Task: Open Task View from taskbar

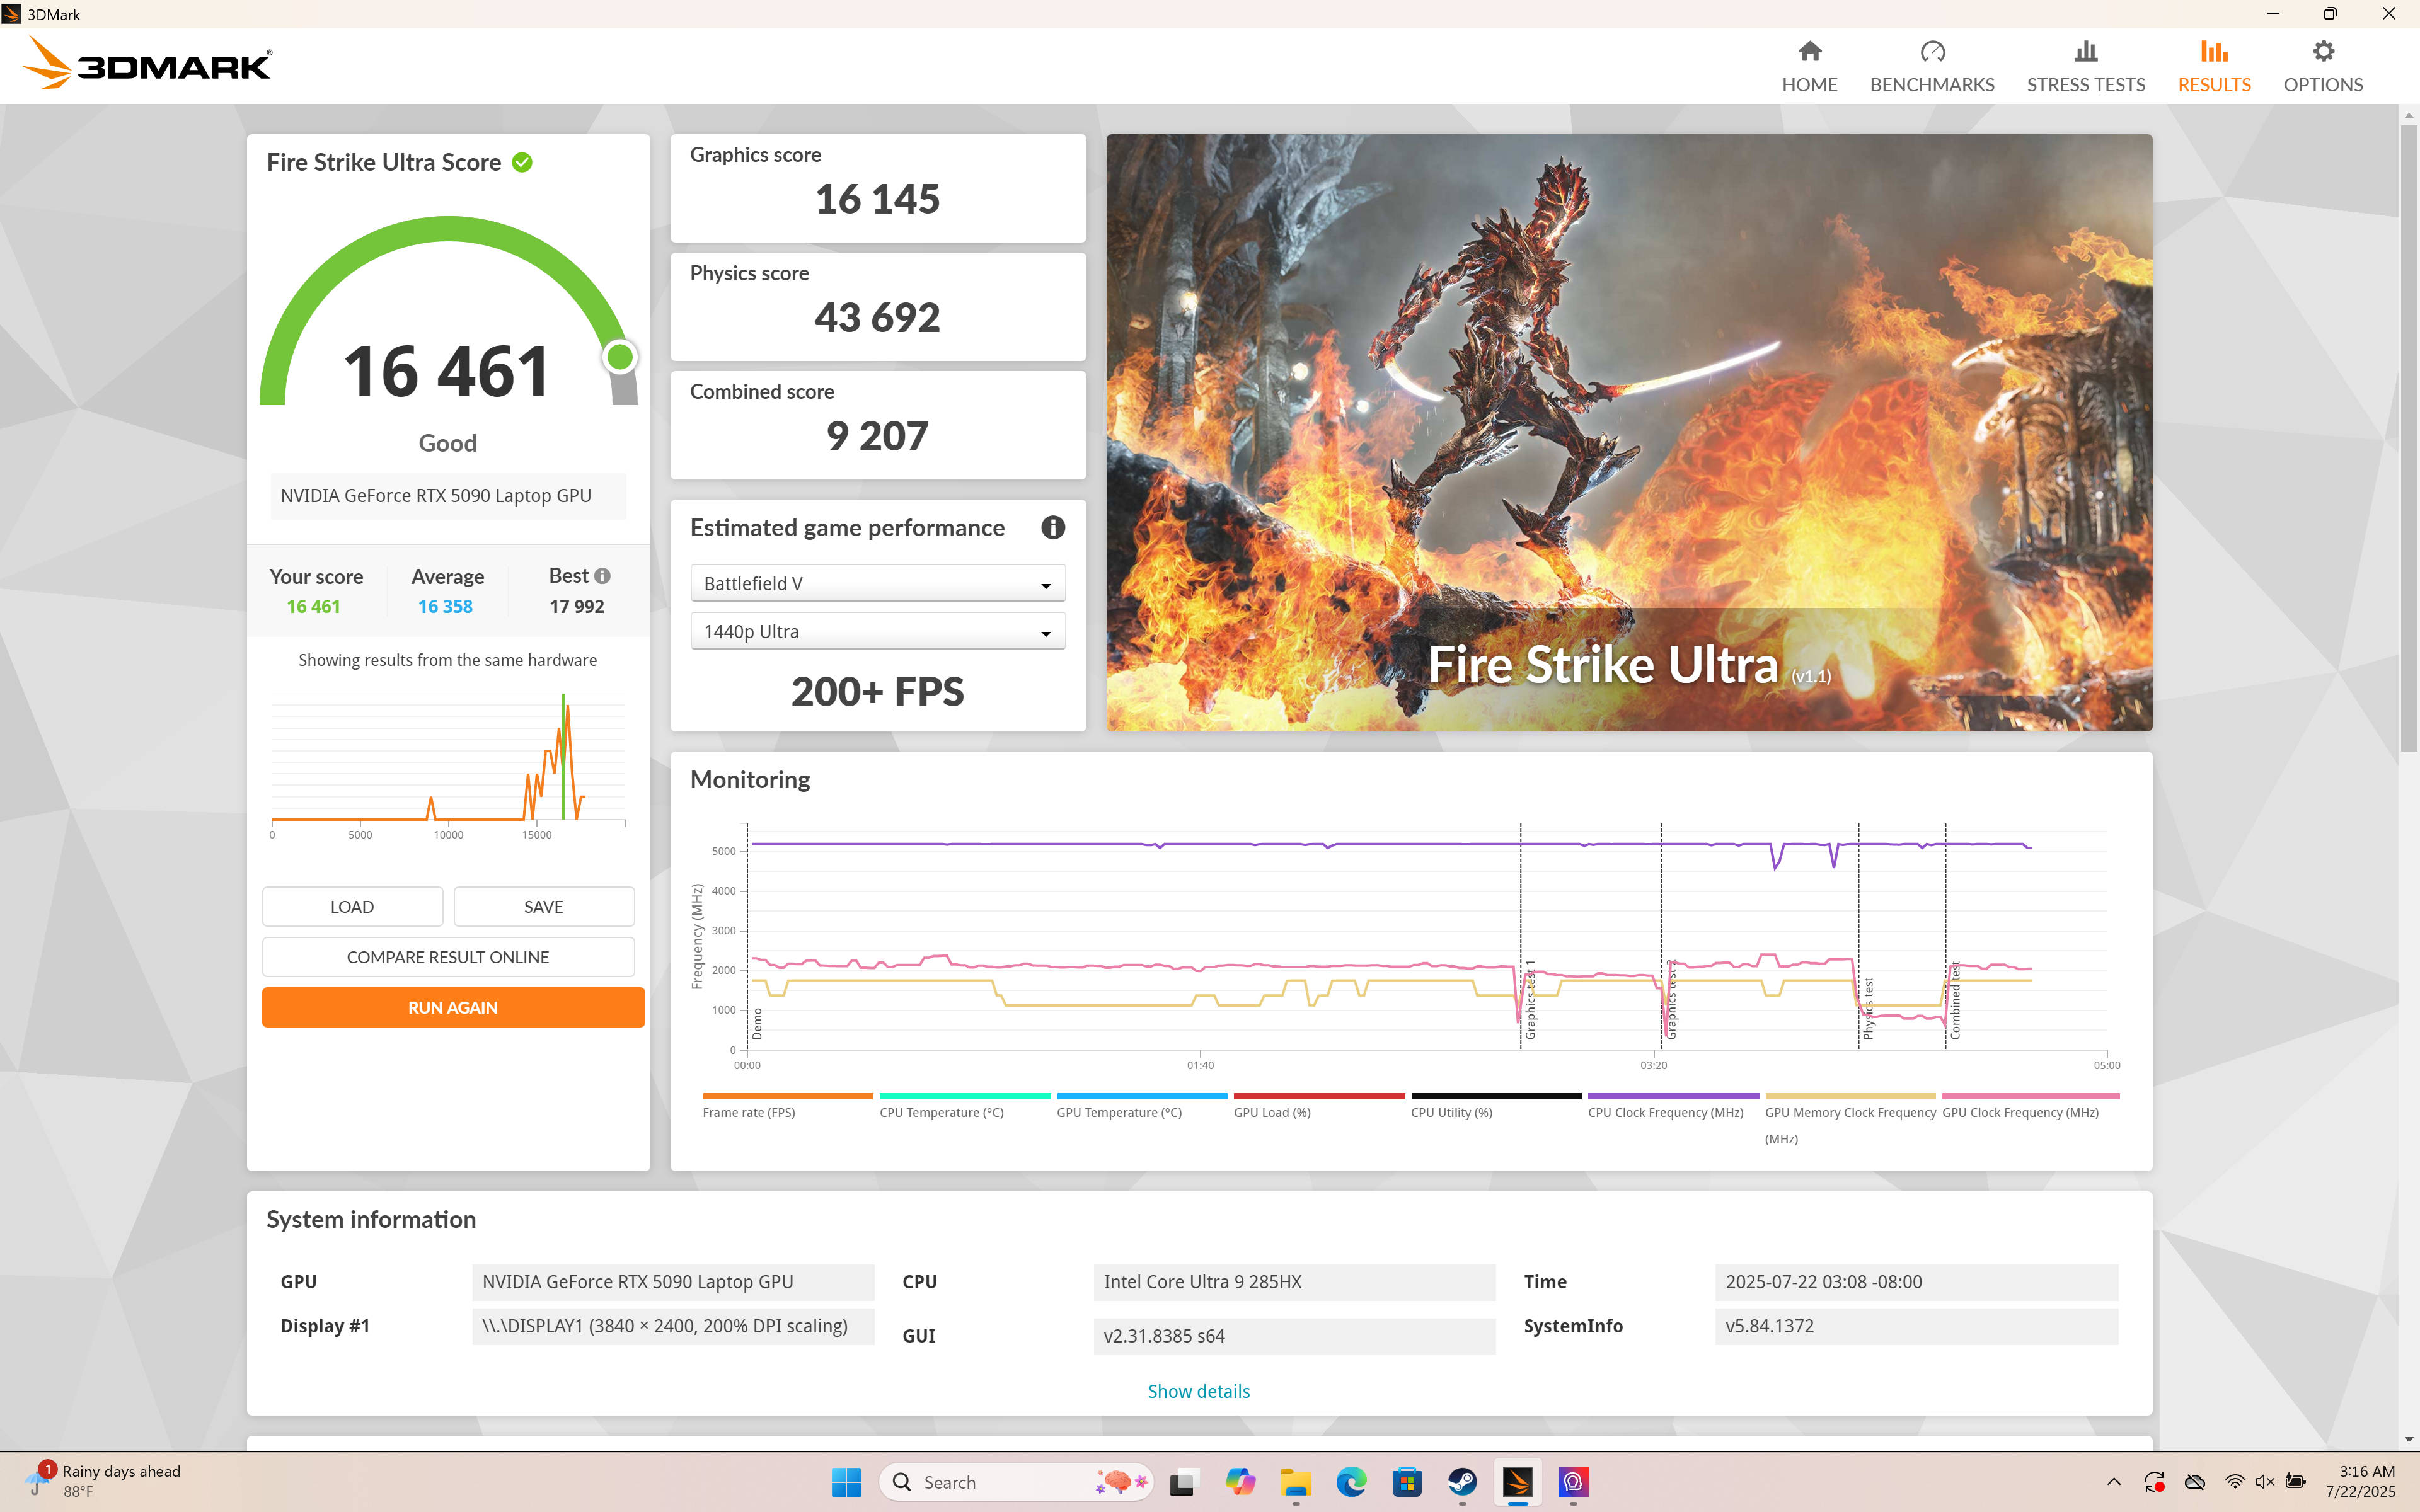Action: pyautogui.click(x=1183, y=1482)
